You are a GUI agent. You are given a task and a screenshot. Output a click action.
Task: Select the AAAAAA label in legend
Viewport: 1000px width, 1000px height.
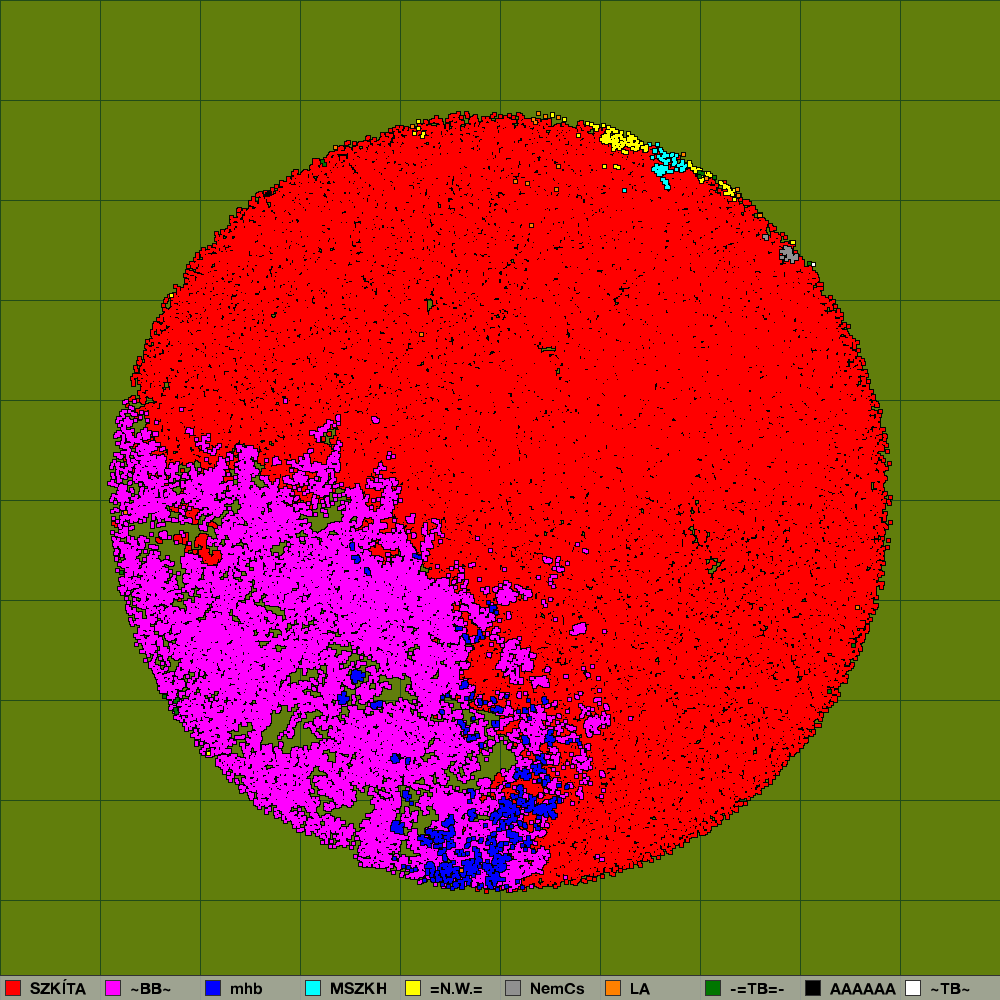click(863, 989)
